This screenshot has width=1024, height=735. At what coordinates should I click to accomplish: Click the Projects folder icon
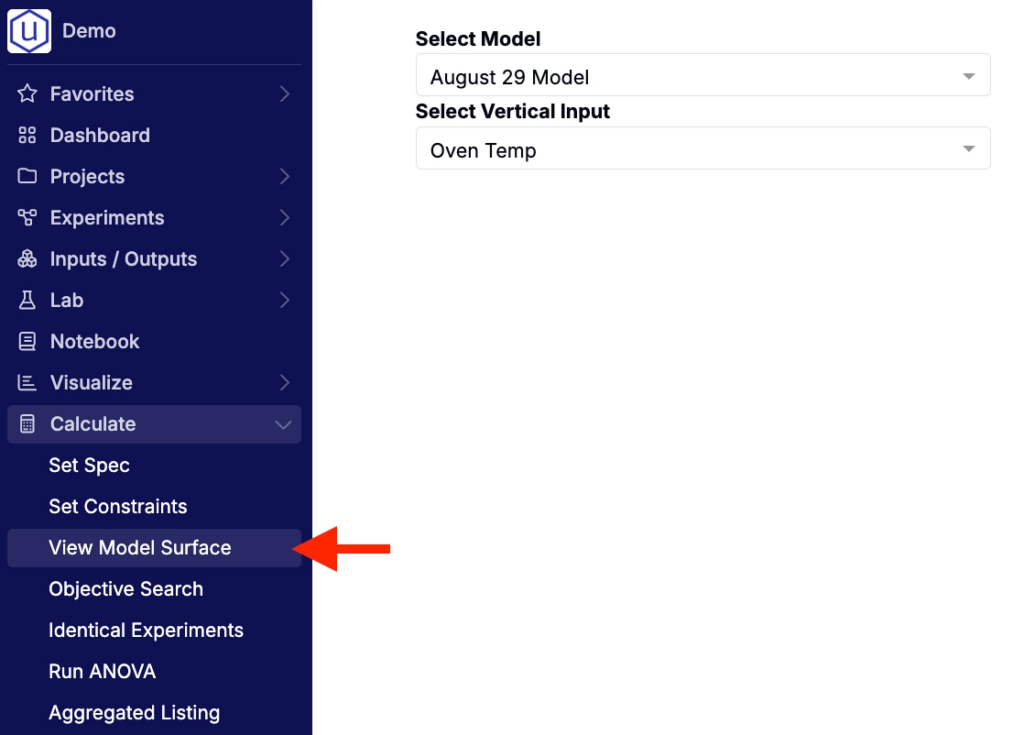tap(27, 176)
